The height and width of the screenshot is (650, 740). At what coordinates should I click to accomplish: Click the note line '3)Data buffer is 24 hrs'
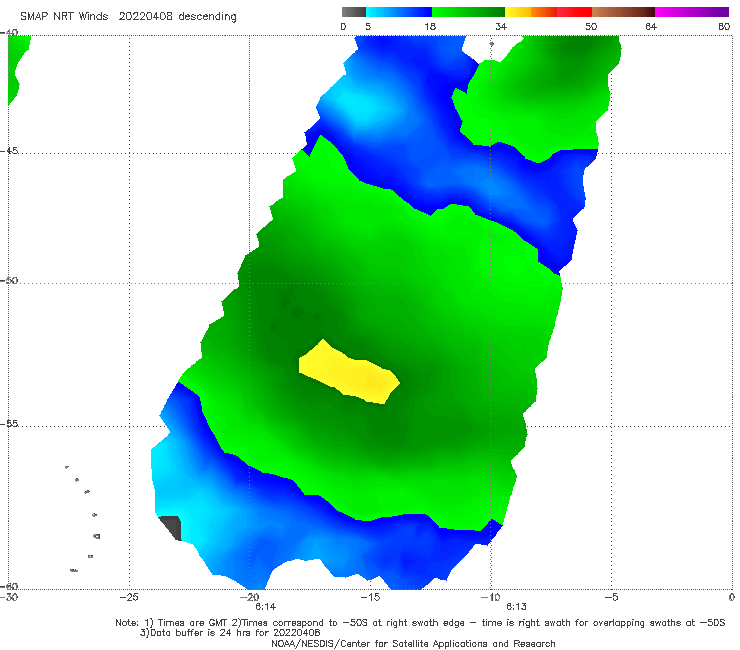point(230,633)
